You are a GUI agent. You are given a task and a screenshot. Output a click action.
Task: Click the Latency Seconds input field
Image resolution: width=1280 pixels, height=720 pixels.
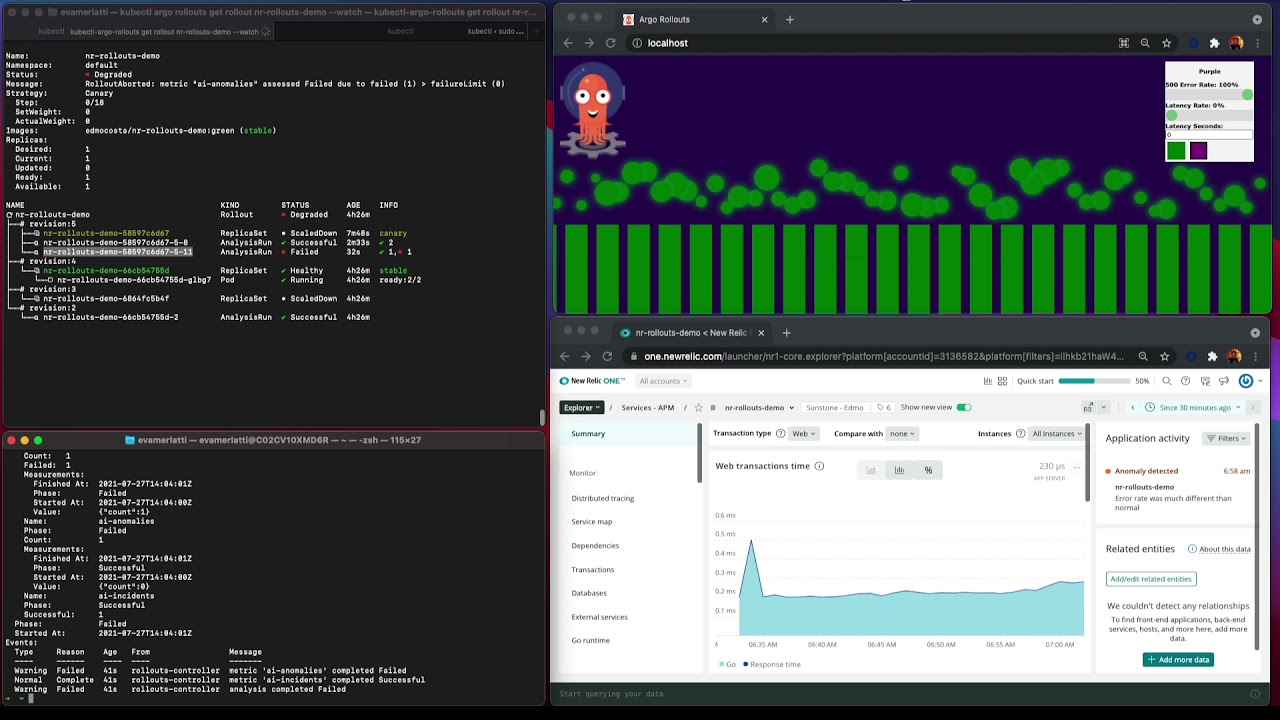[1209, 135]
